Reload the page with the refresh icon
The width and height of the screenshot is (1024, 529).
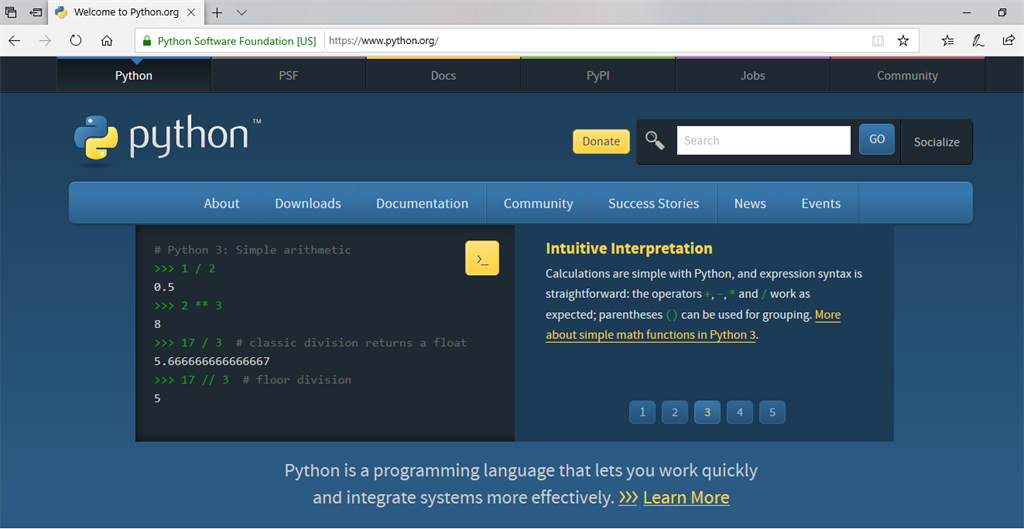coord(76,40)
